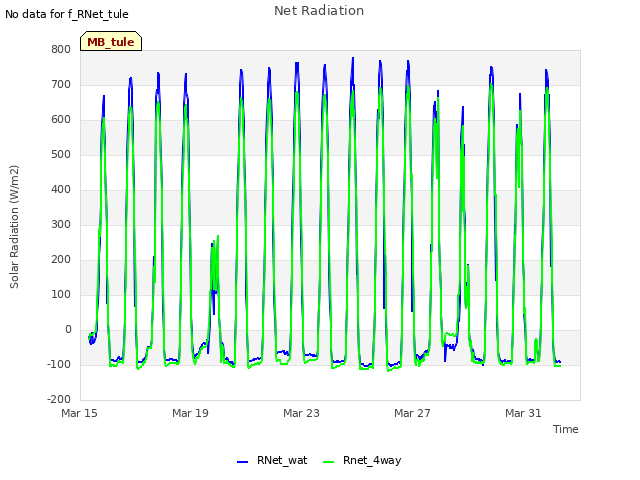640x480 pixels.
Task: Click the 300 y-axis tick label
Action: click(61, 224)
